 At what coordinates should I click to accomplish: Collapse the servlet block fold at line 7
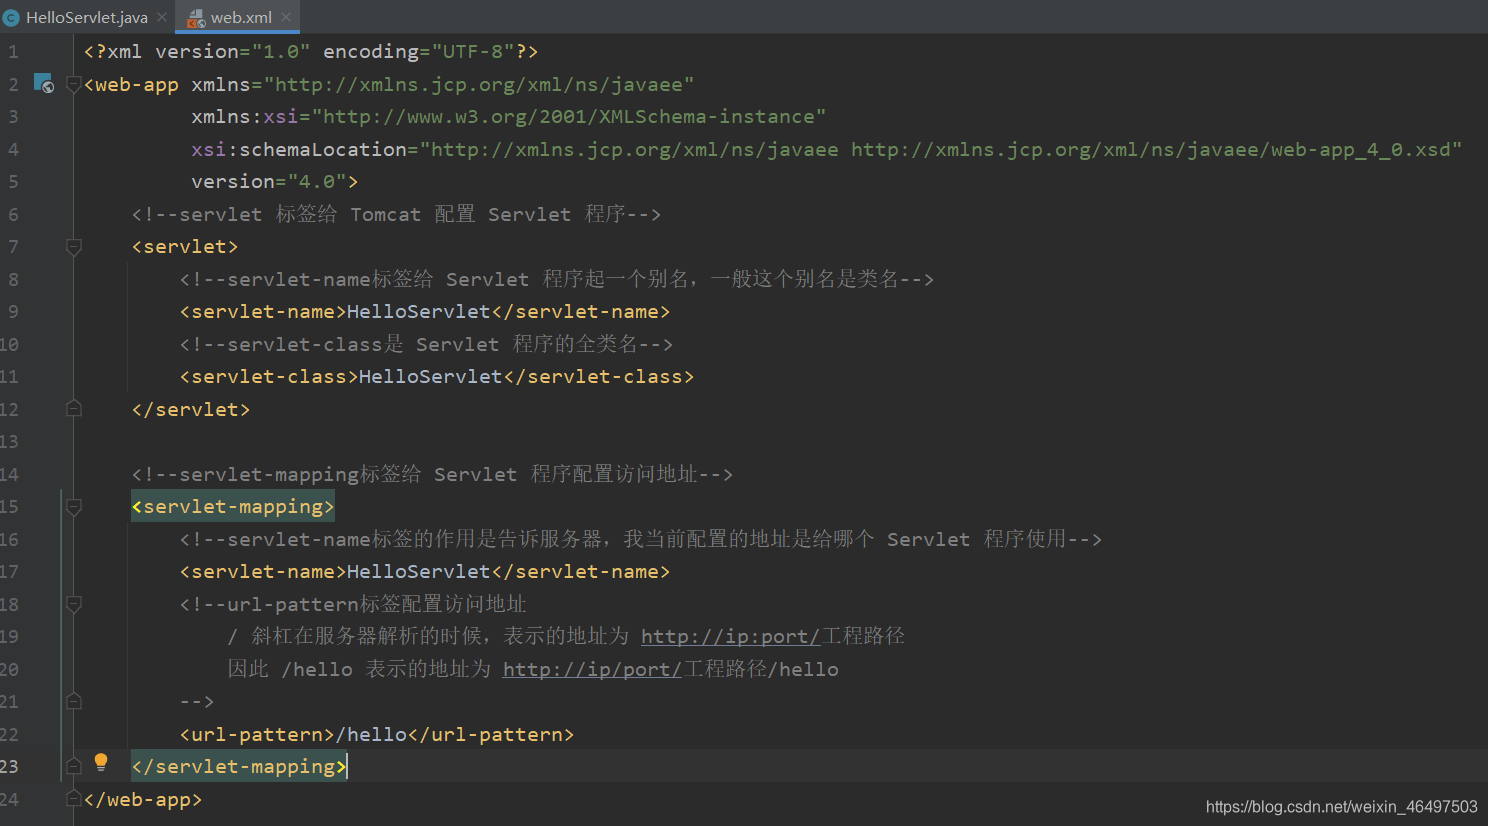pyautogui.click(x=73, y=246)
